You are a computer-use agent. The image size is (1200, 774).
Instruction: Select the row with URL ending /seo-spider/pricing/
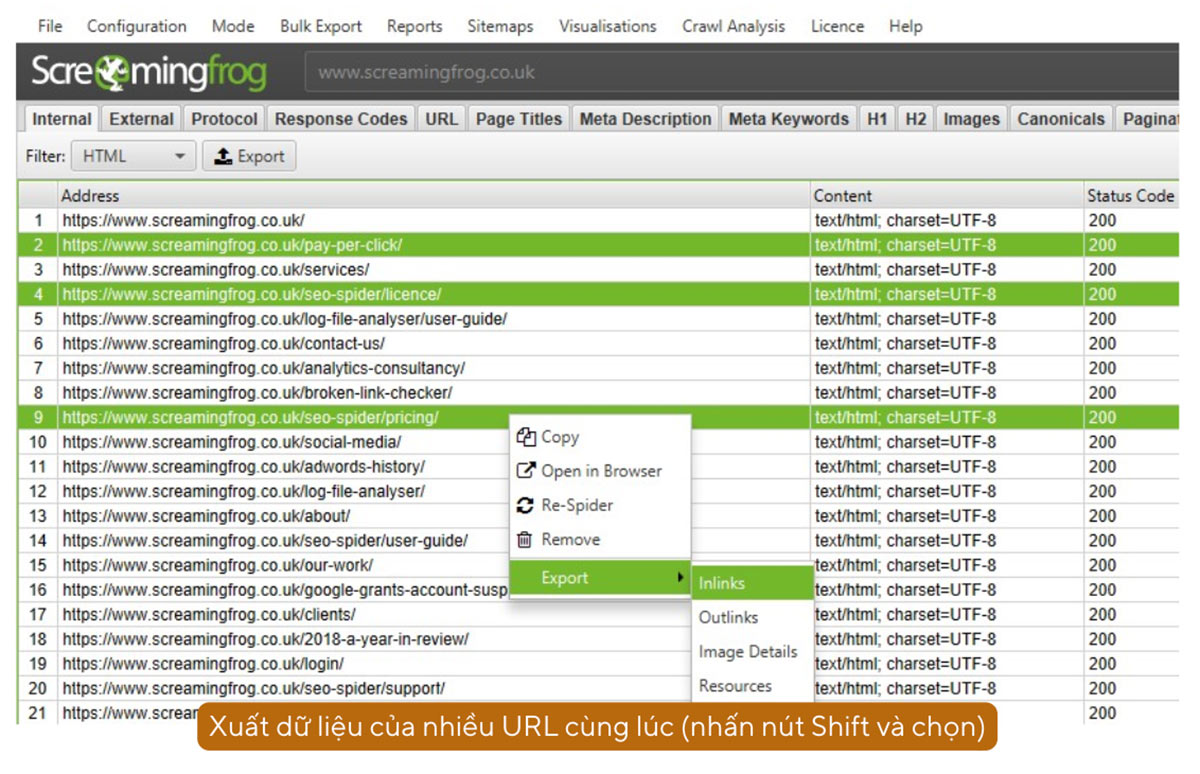[x=598, y=417]
